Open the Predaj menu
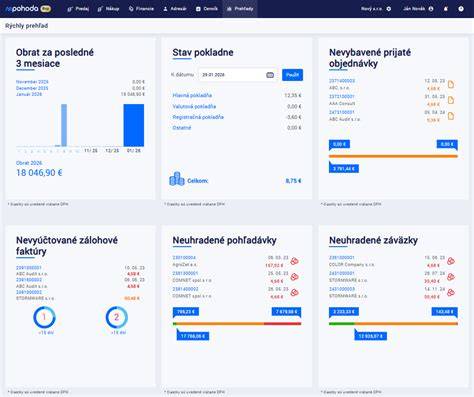The image size is (474, 397). tap(78, 9)
